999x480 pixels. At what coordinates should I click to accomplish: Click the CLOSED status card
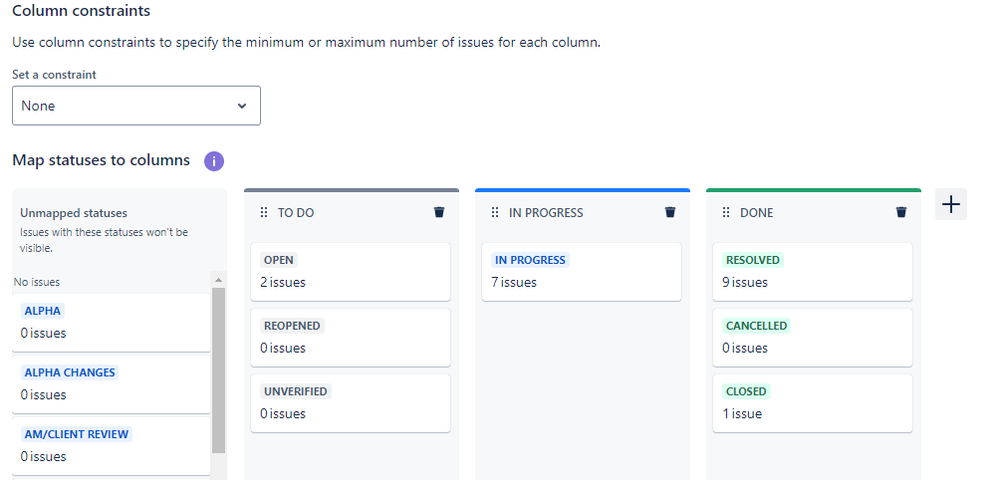[812, 402]
